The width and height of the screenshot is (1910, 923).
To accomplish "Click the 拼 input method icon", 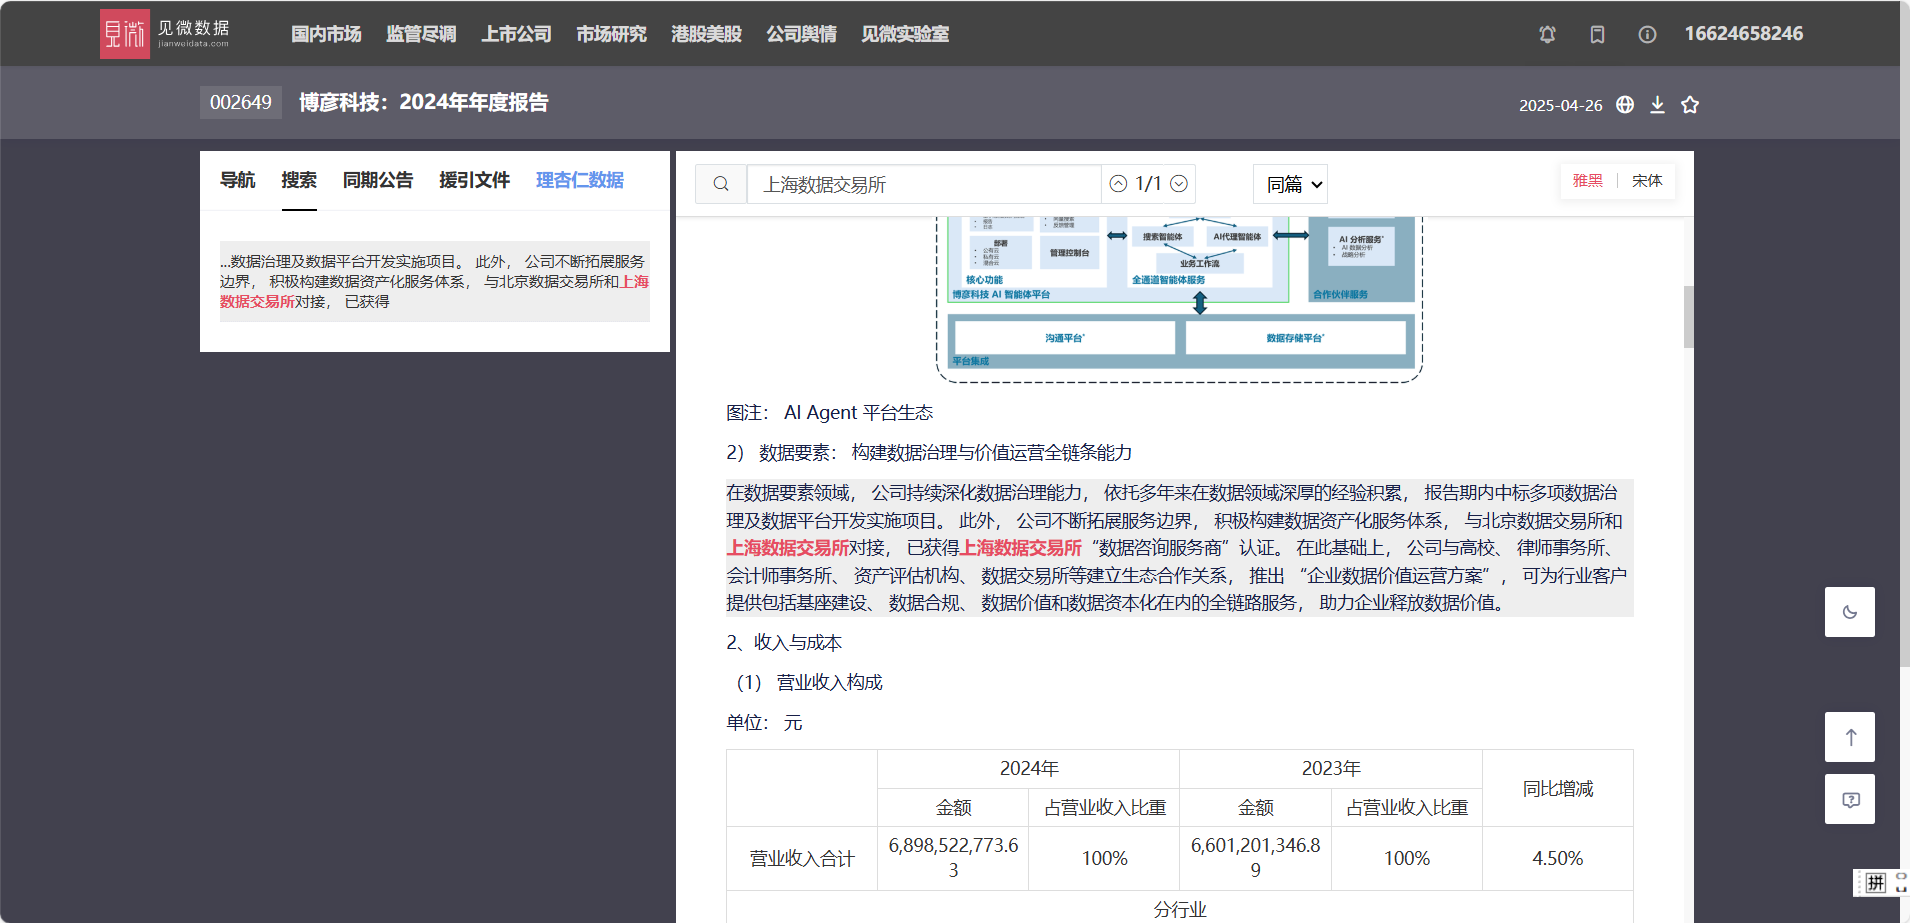I will (1876, 882).
